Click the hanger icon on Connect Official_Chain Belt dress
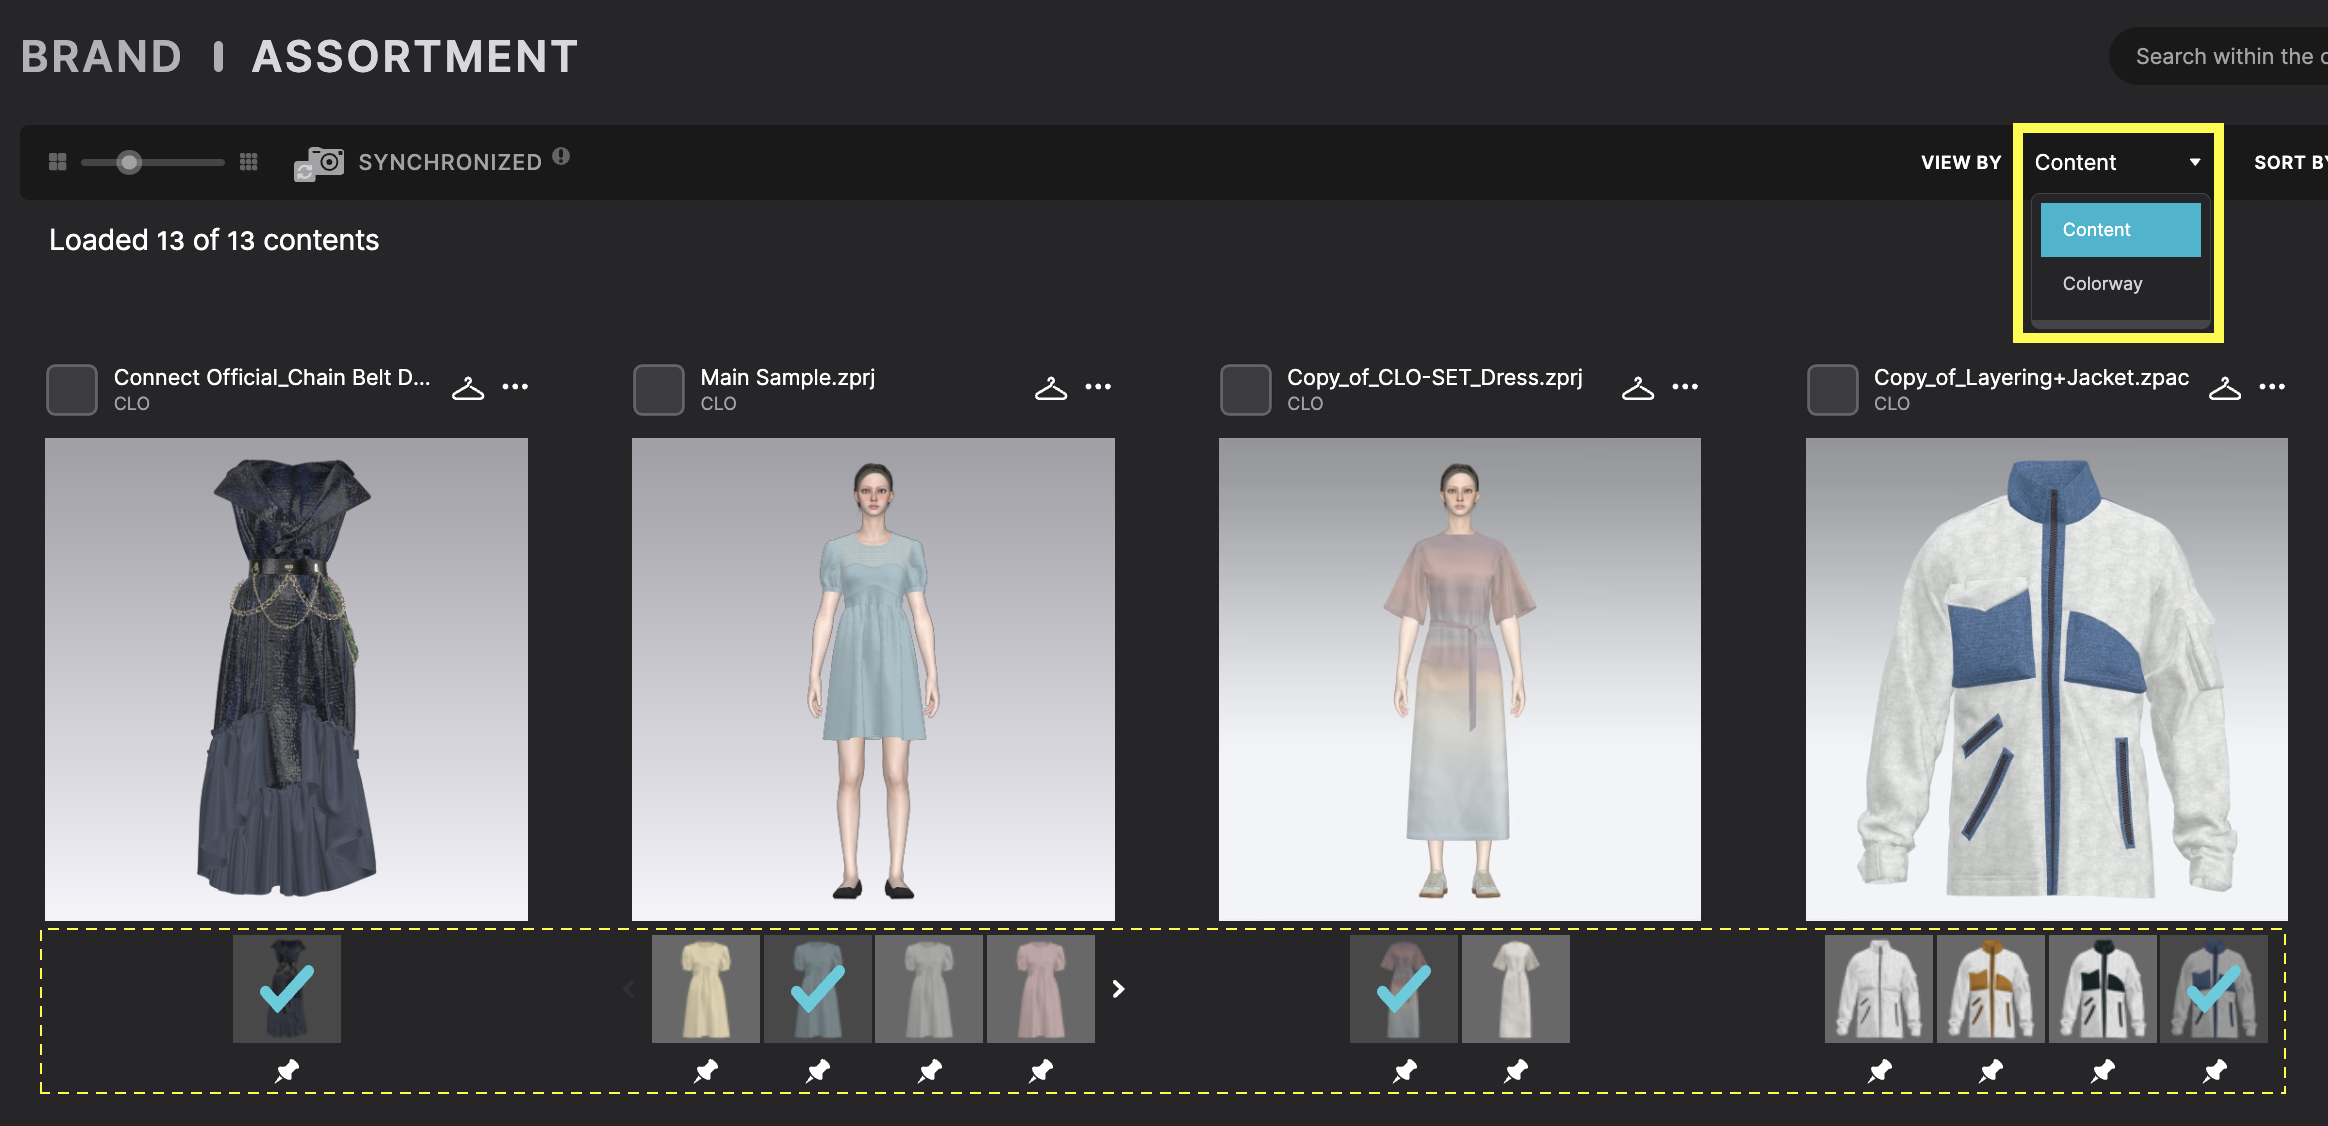 point(467,387)
